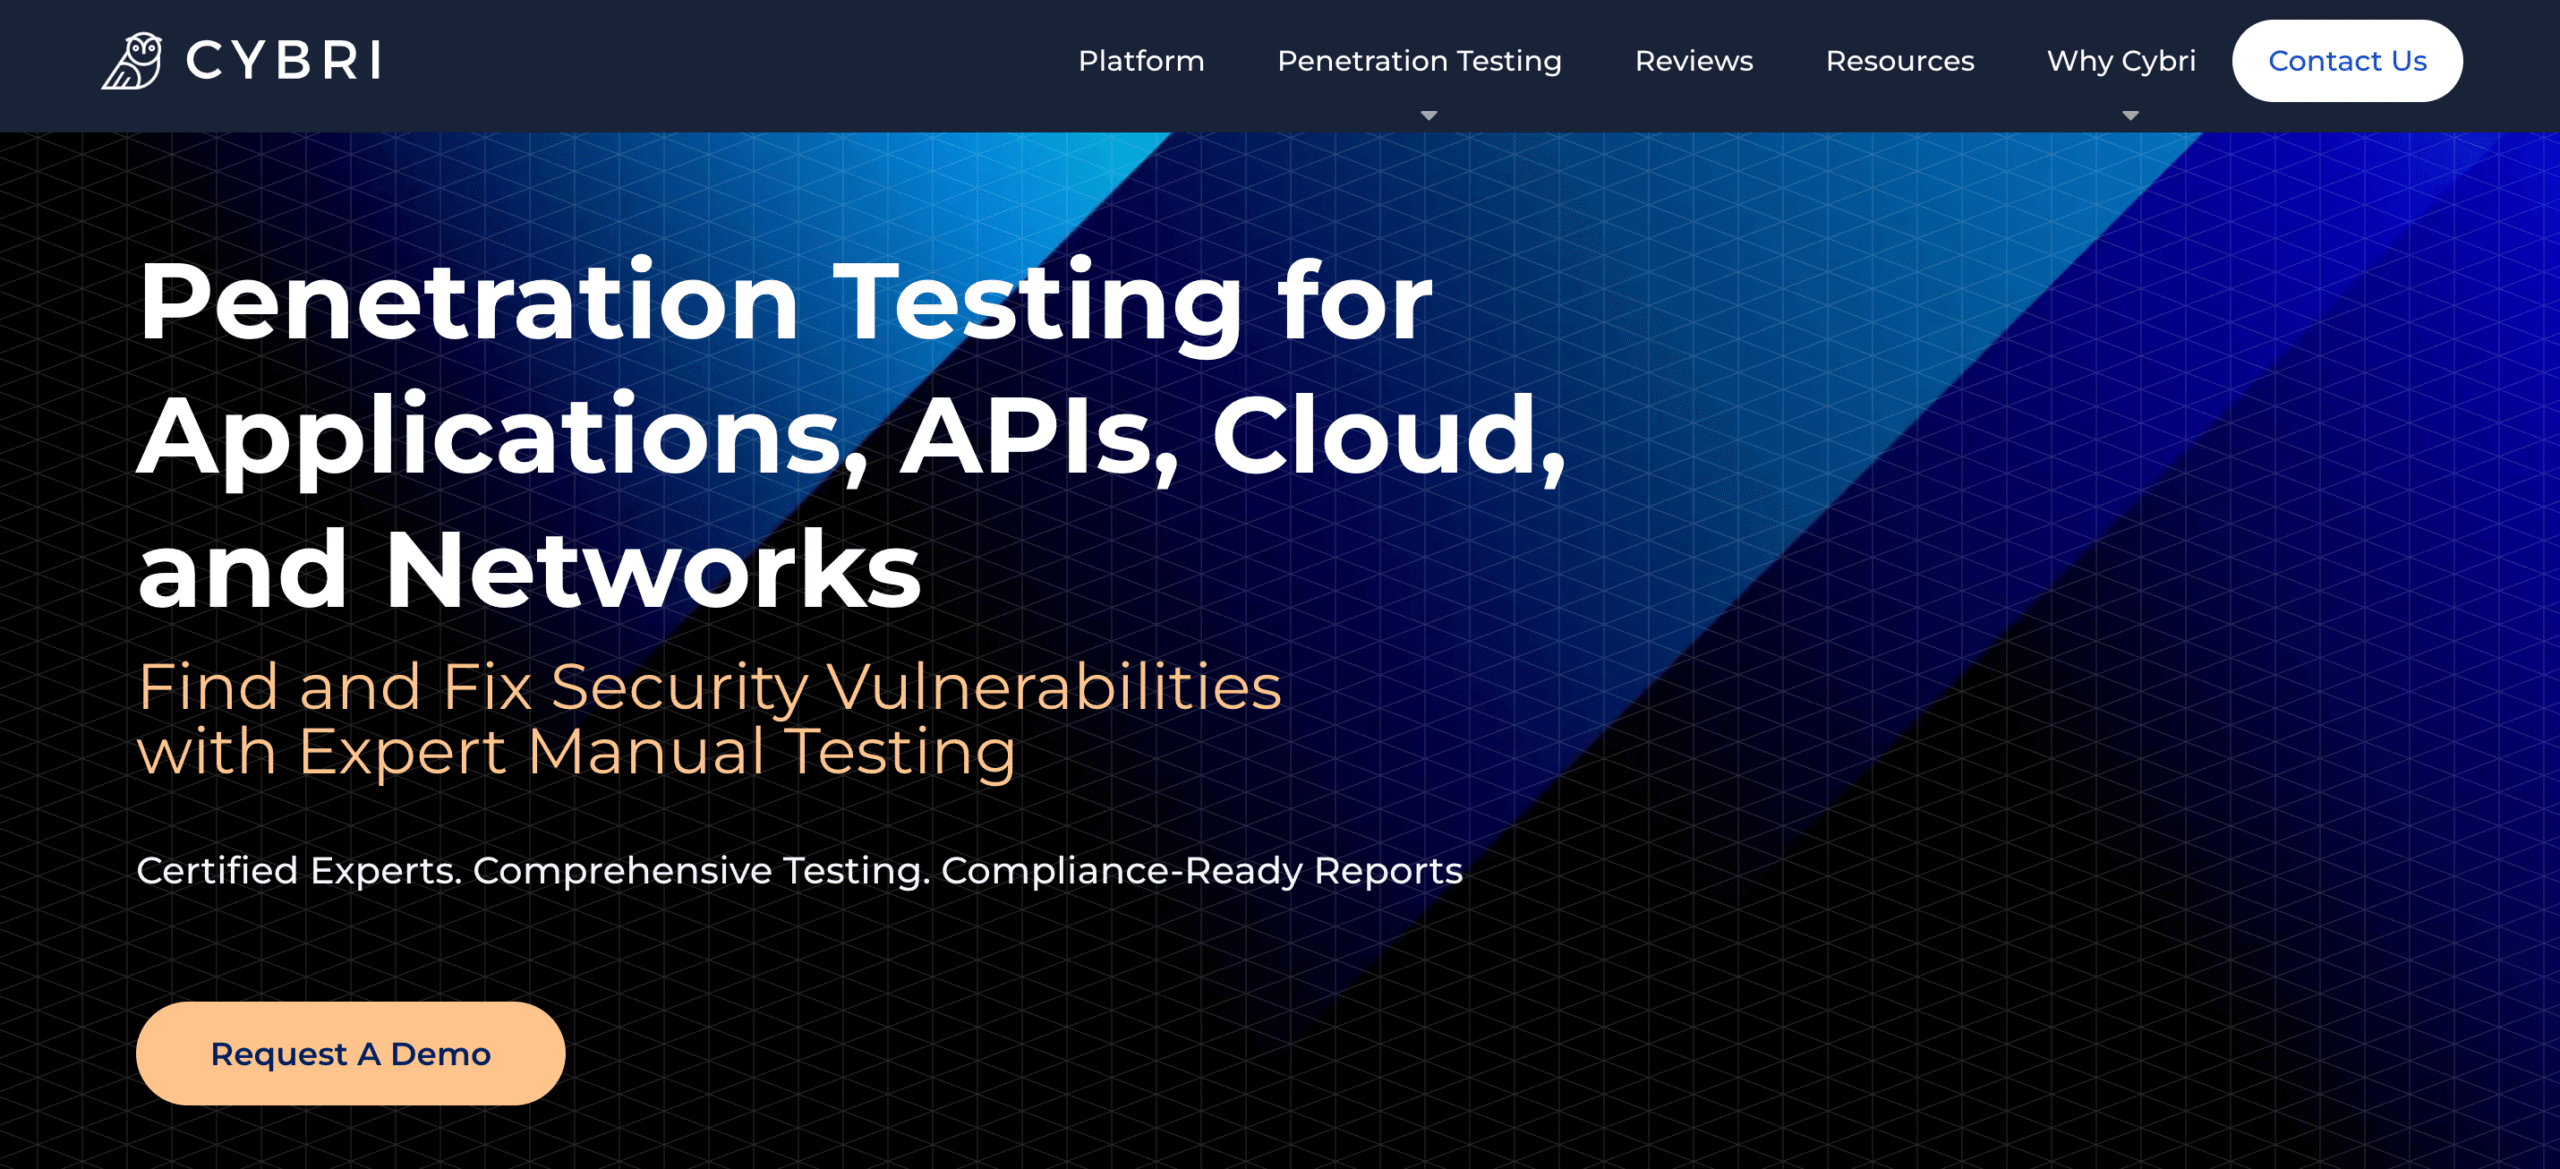Expand the arrow below Why Cybri
This screenshot has width=2560, height=1169.
(2130, 116)
